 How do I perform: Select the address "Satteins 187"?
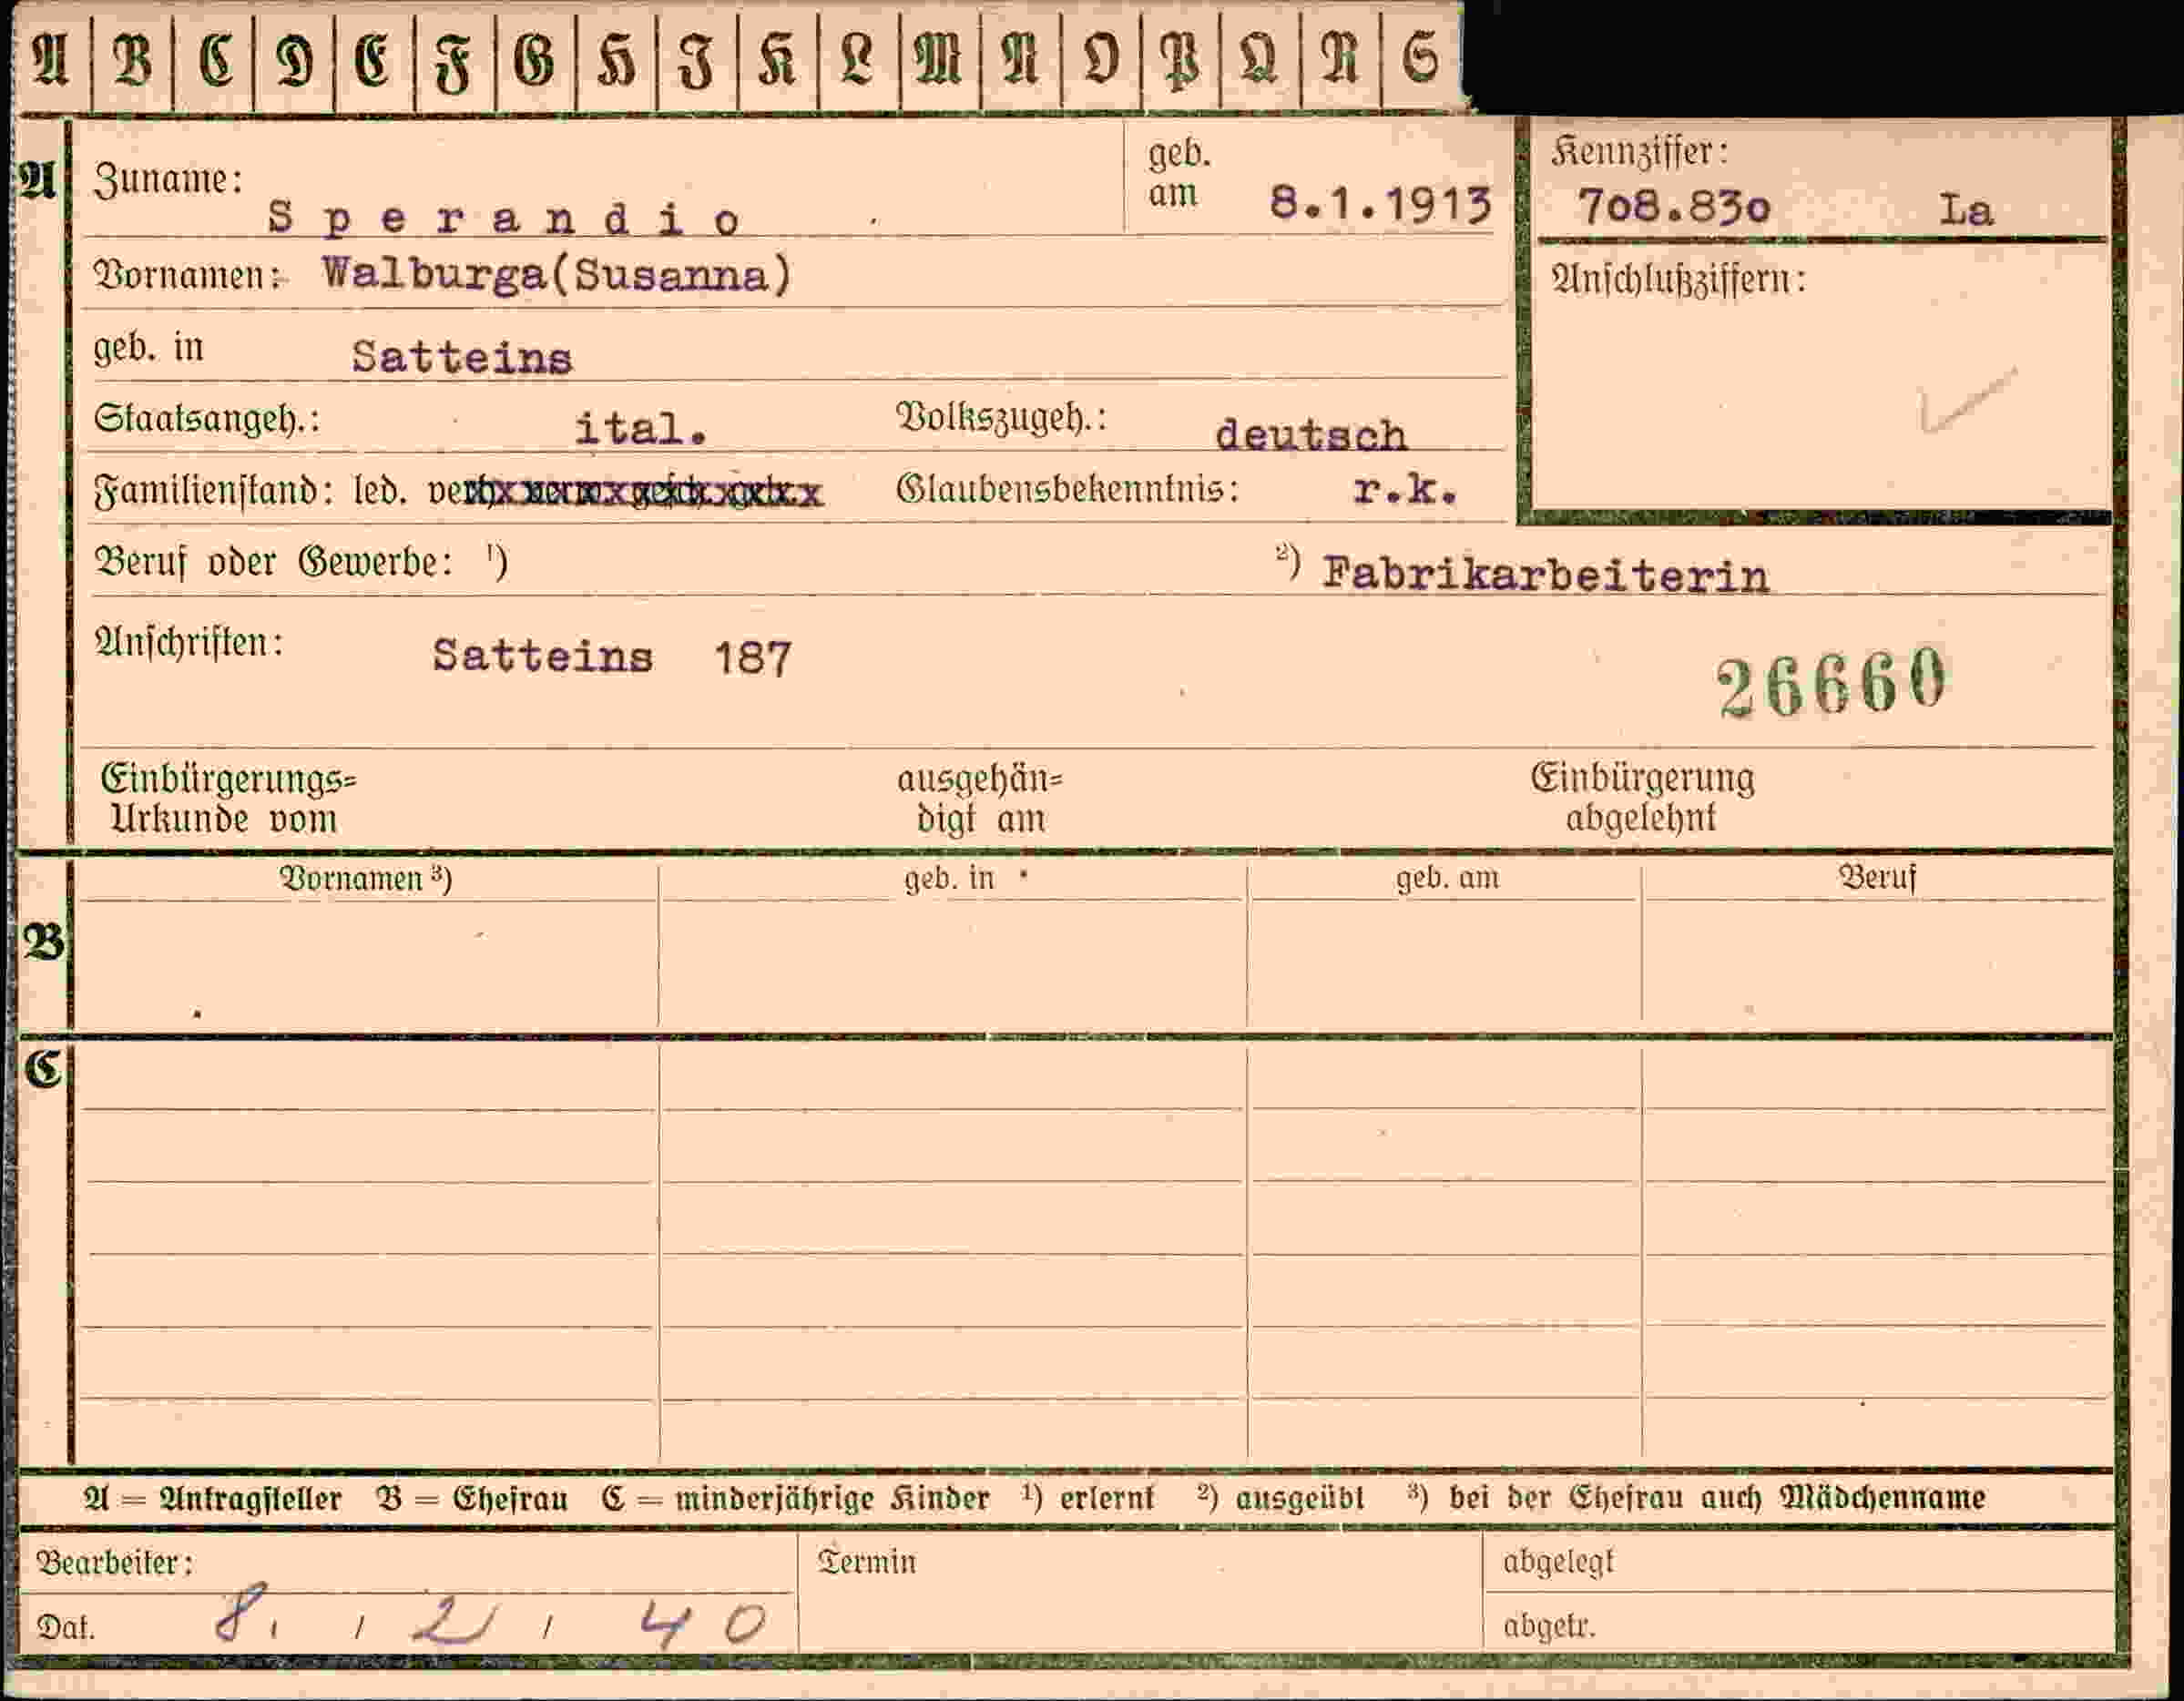pos(612,657)
